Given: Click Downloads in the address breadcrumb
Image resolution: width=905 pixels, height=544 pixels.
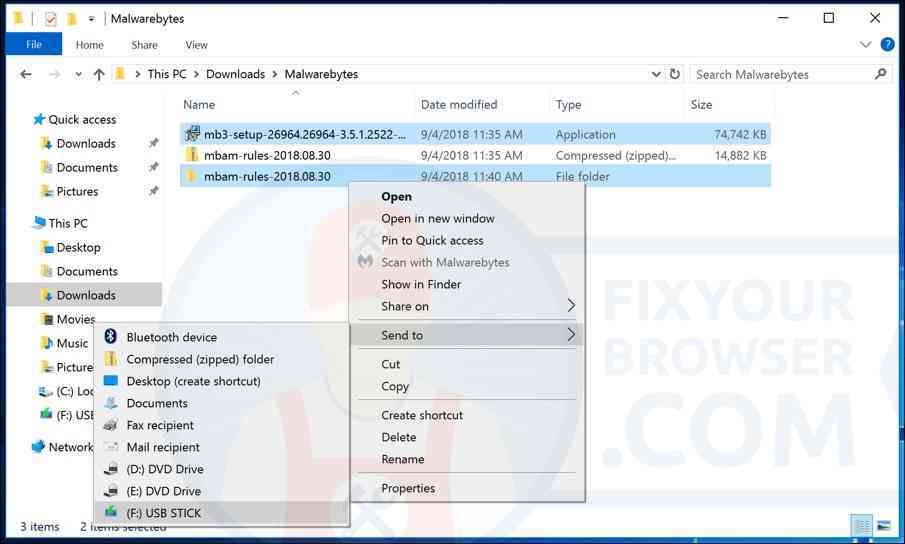Looking at the screenshot, I should 235,74.
